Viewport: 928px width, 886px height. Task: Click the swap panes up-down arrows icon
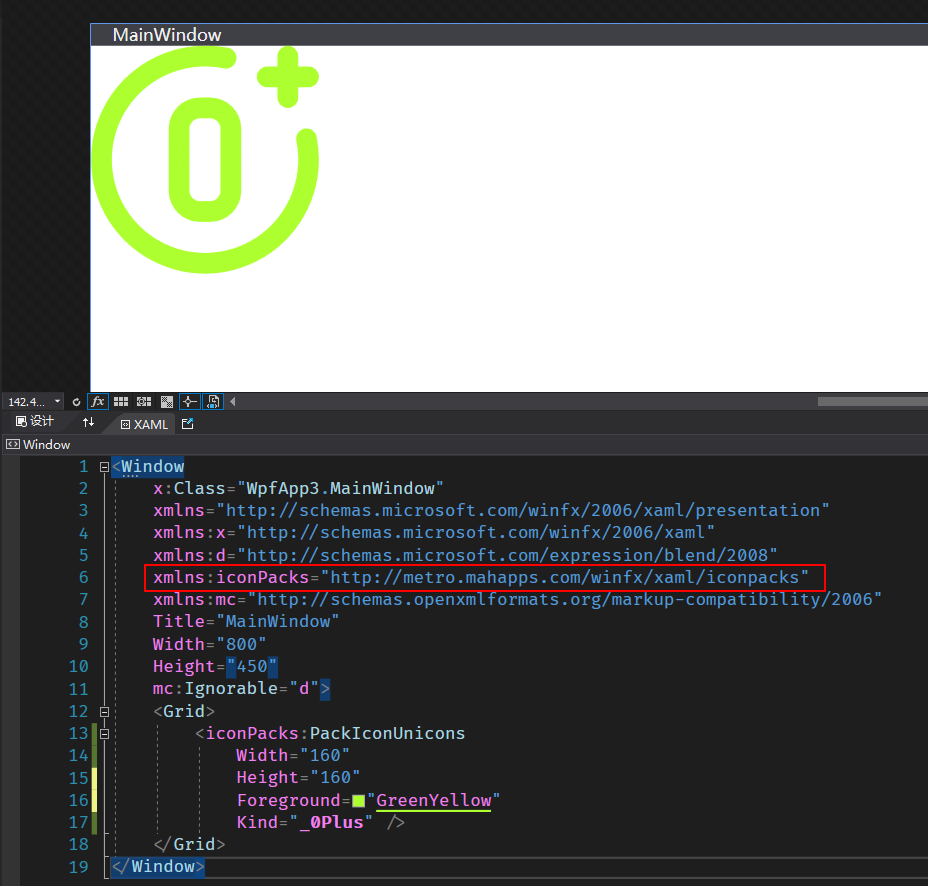tap(88, 422)
